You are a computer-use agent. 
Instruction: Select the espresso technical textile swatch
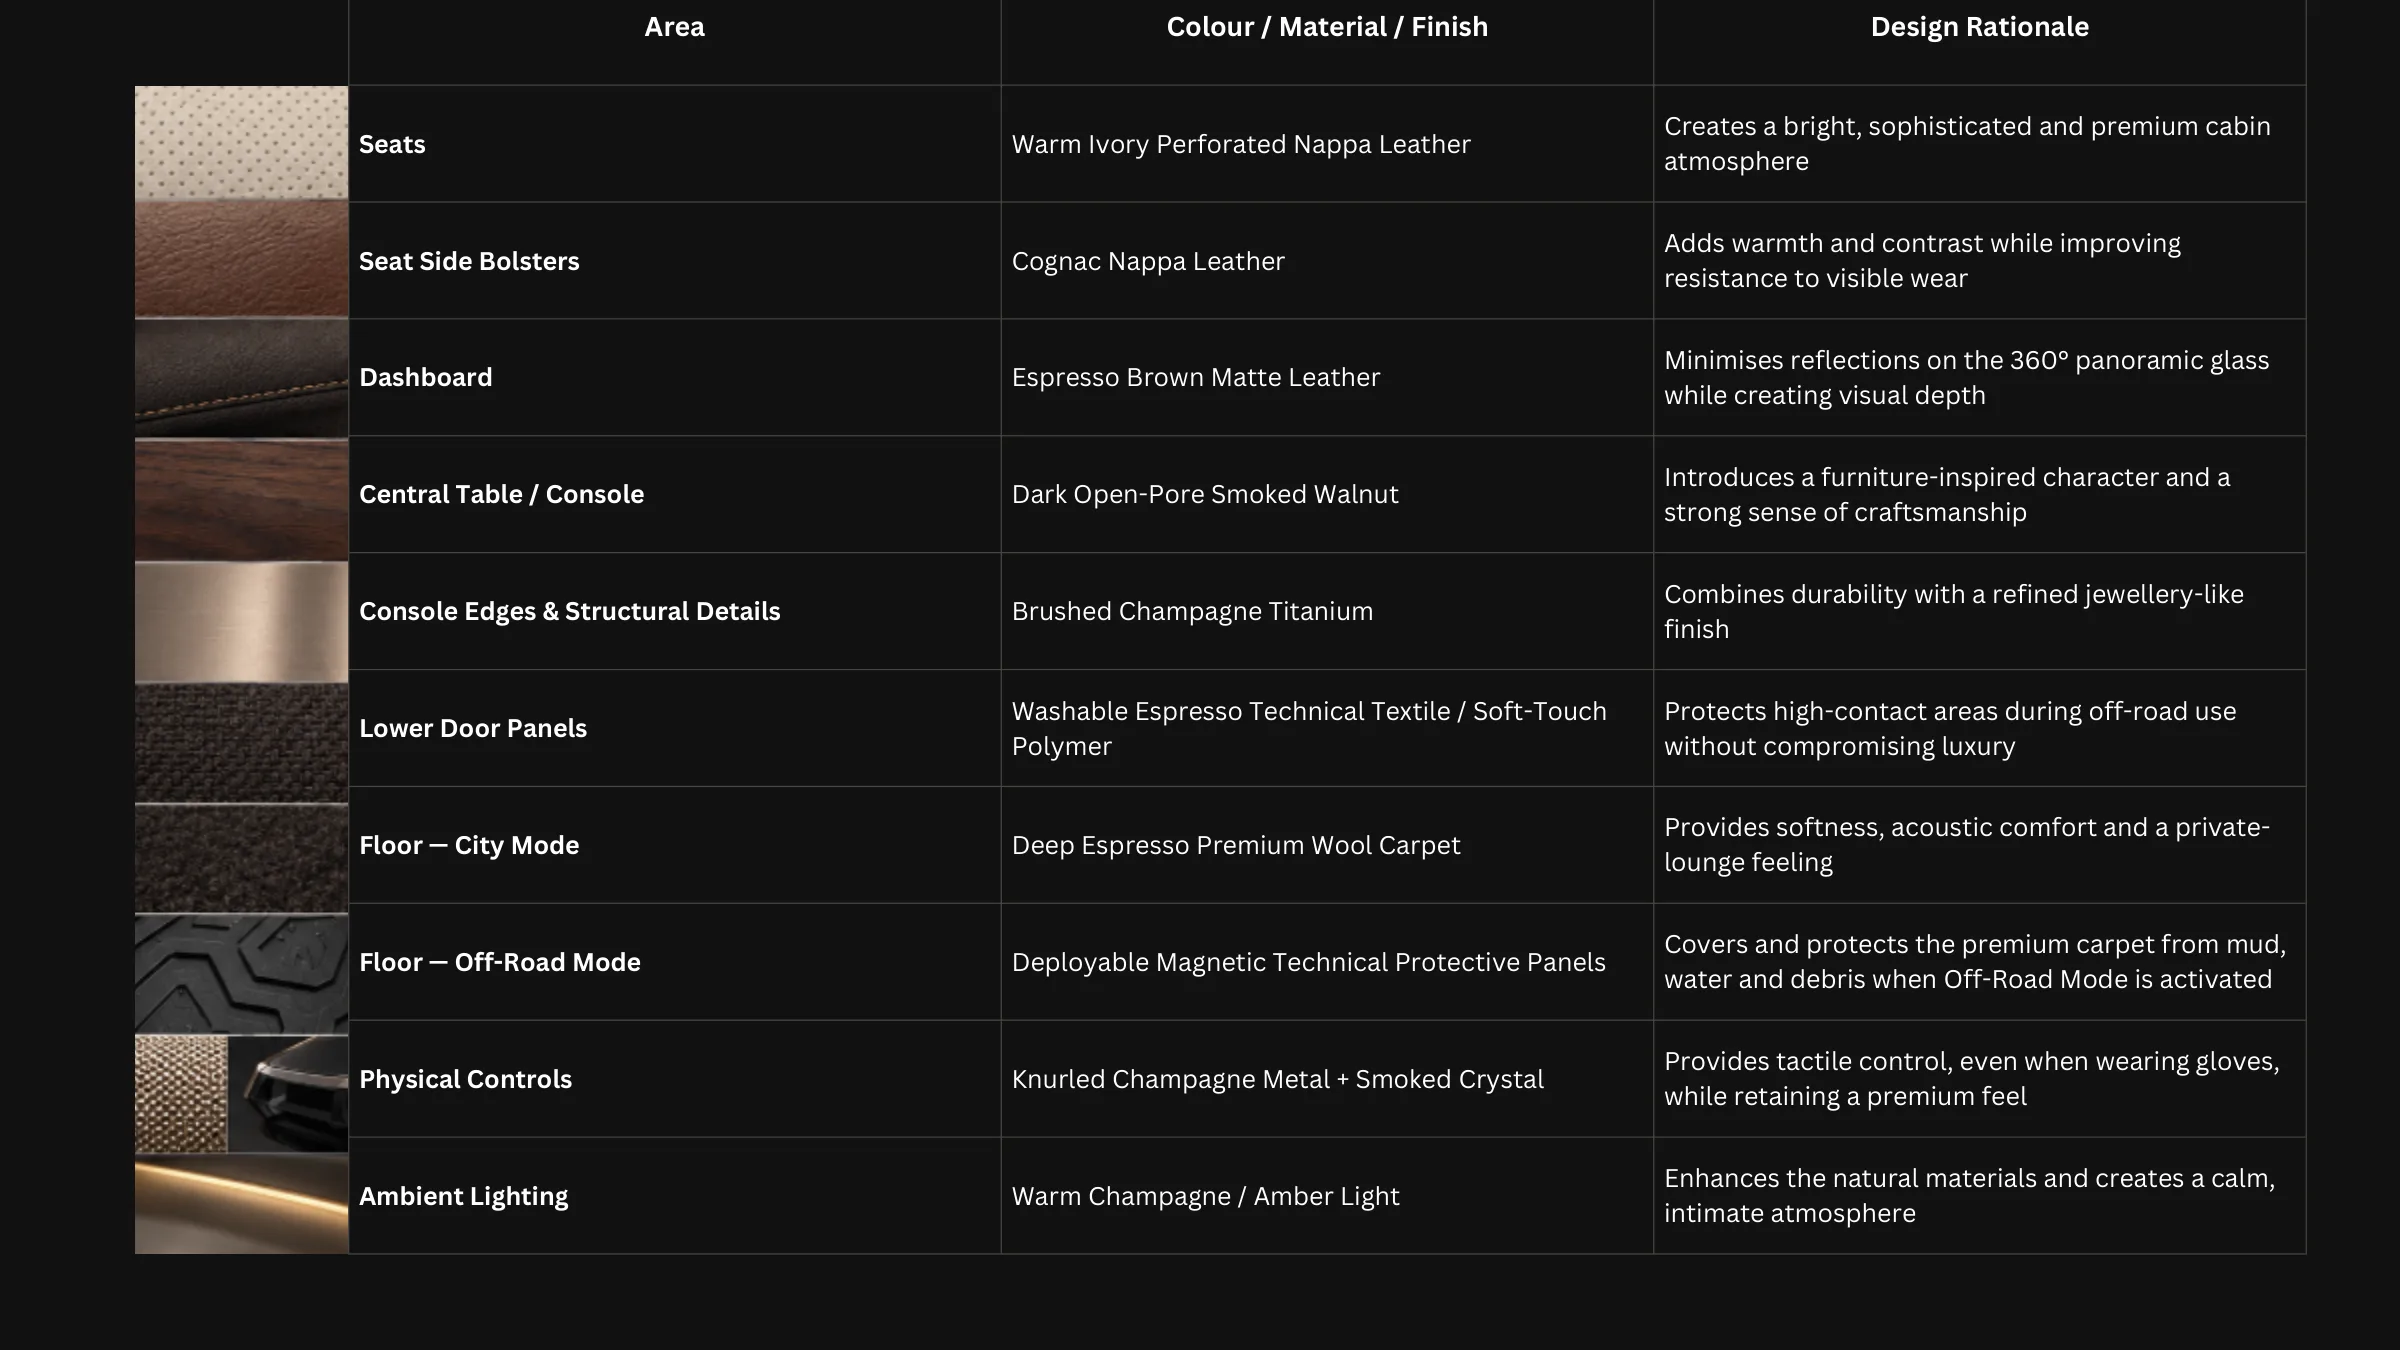click(241, 743)
